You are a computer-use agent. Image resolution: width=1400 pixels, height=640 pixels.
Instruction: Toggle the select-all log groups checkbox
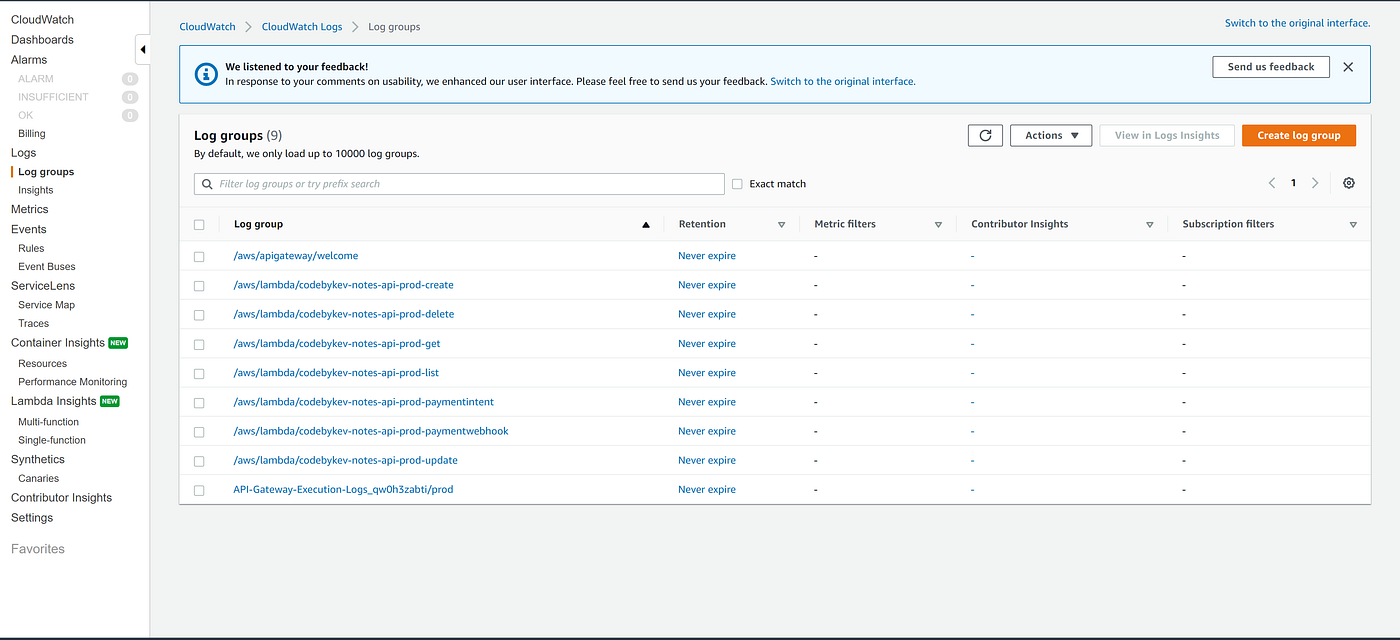point(199,225)
